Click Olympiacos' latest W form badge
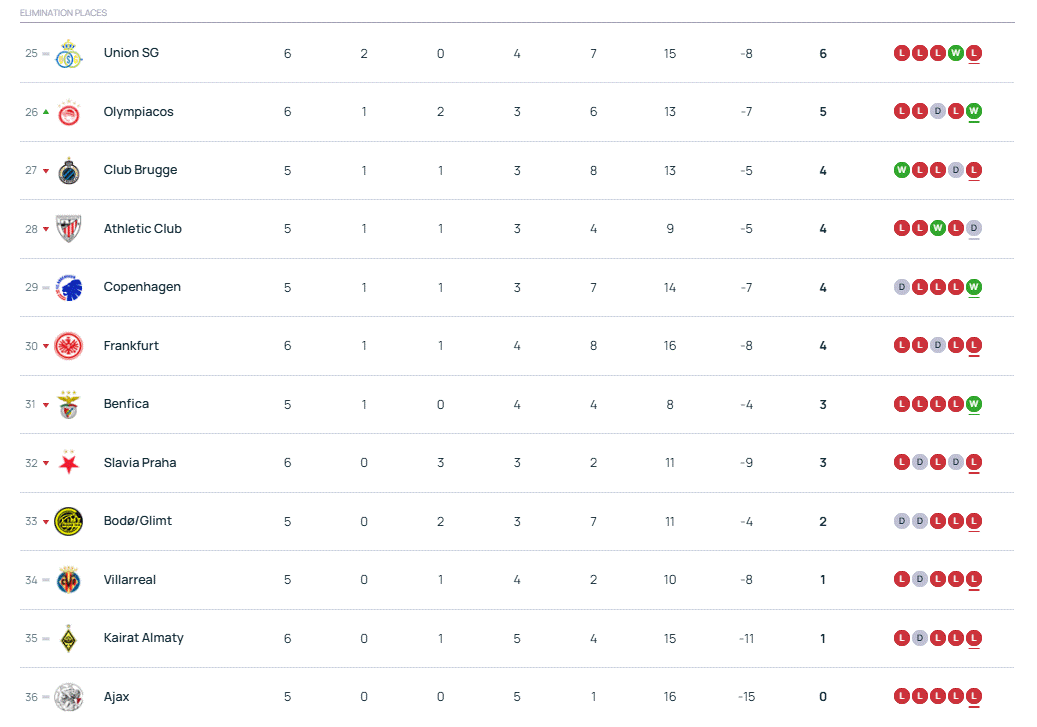Screen dimensions: 1037x727 974,111
